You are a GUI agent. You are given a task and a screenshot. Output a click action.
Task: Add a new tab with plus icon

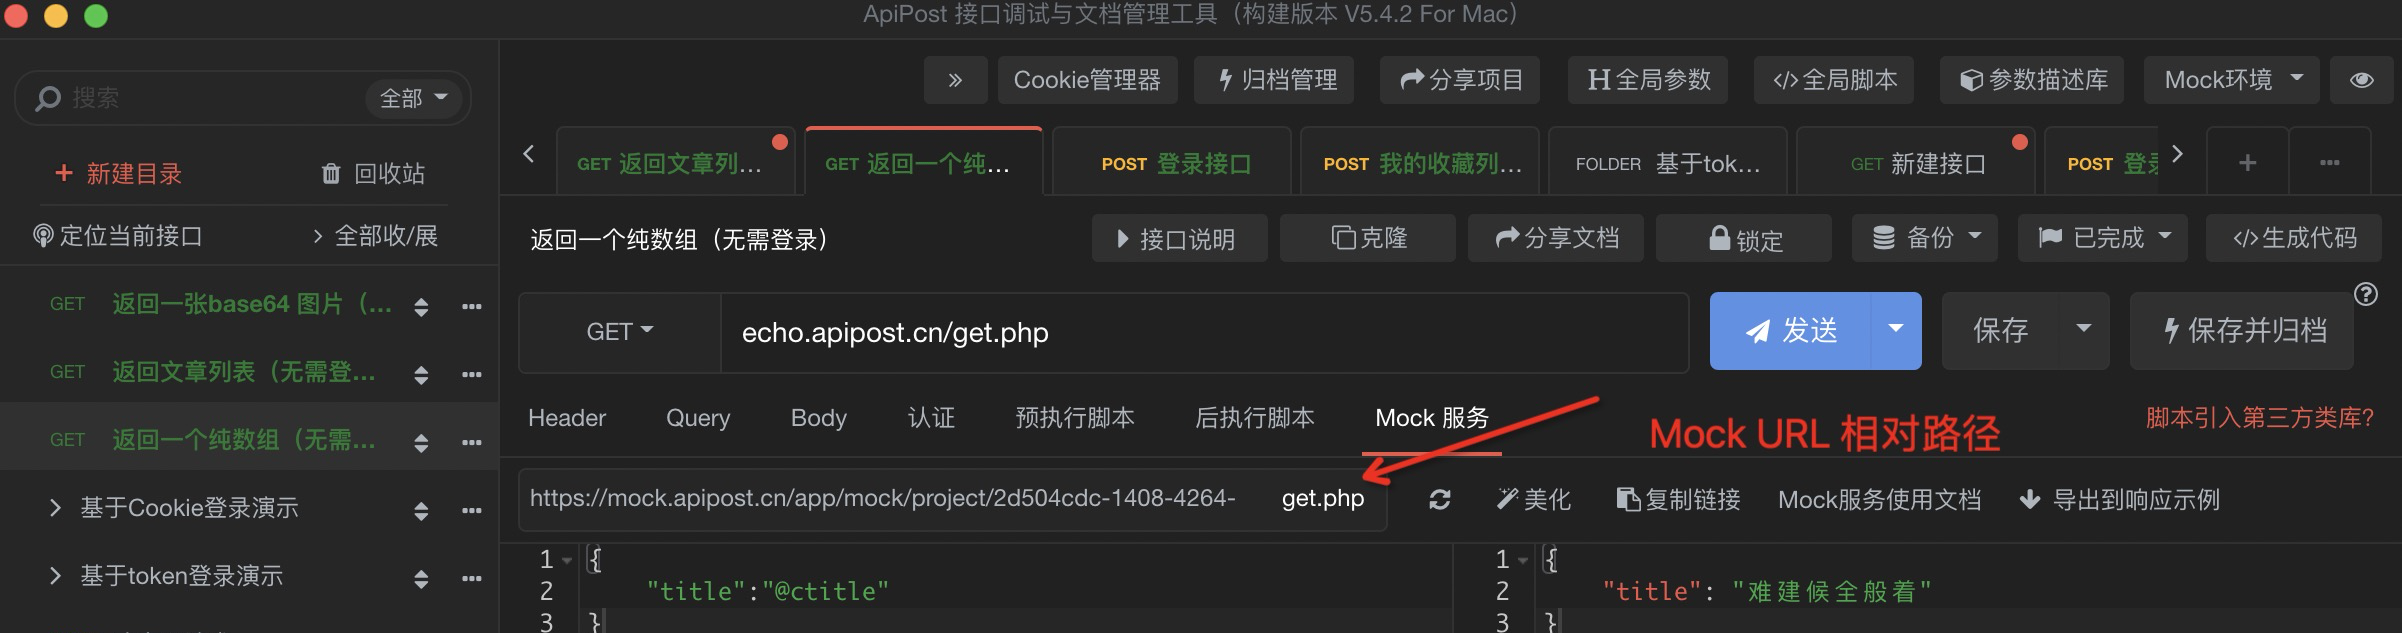[x=2247, y=162]
